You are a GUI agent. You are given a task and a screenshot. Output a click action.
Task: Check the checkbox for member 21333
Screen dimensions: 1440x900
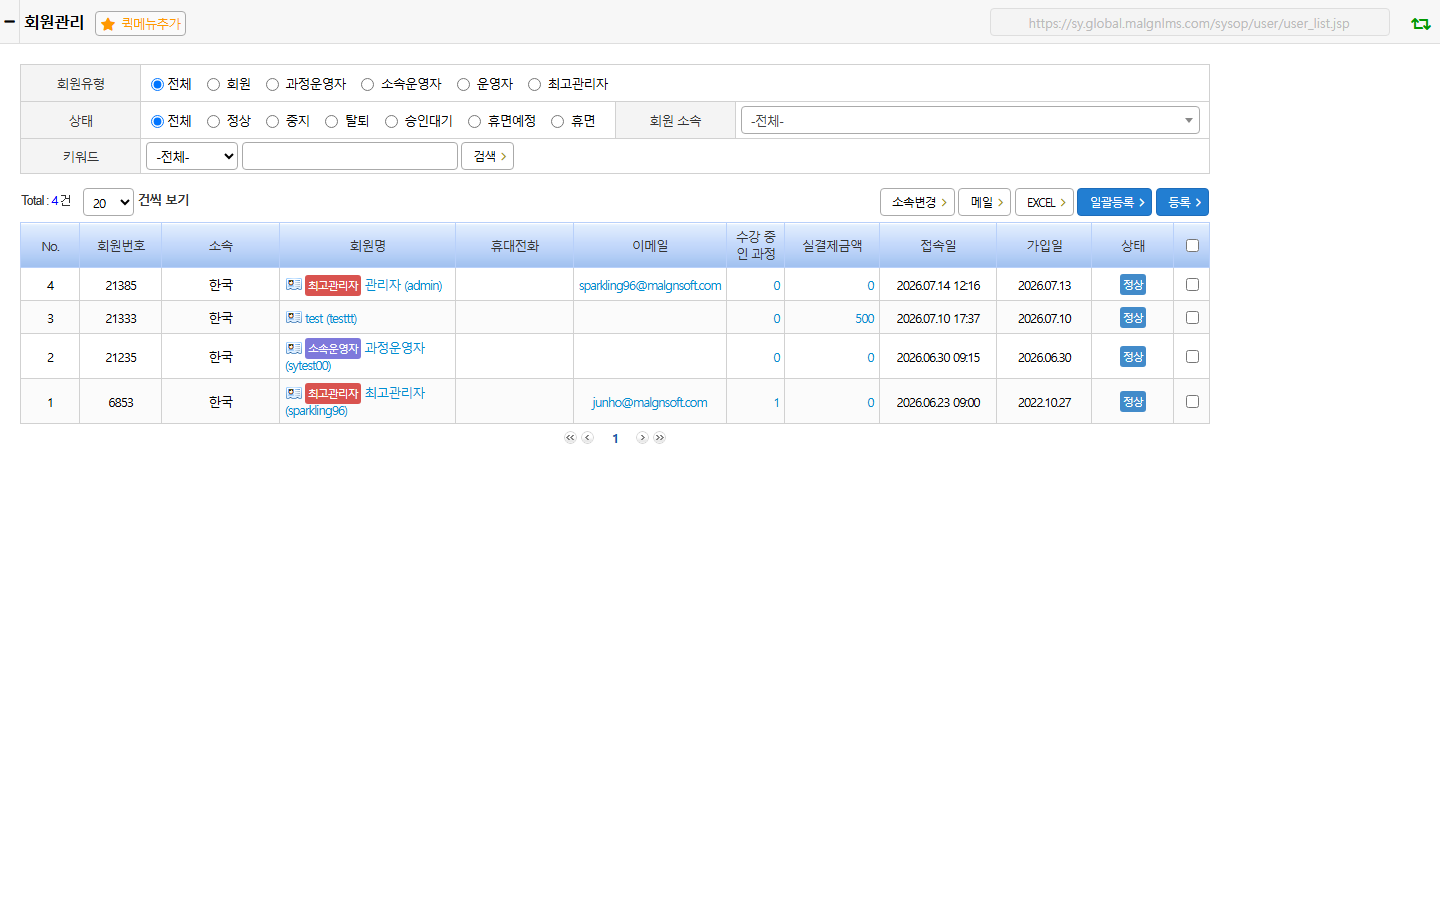(x=1192, y=318)
